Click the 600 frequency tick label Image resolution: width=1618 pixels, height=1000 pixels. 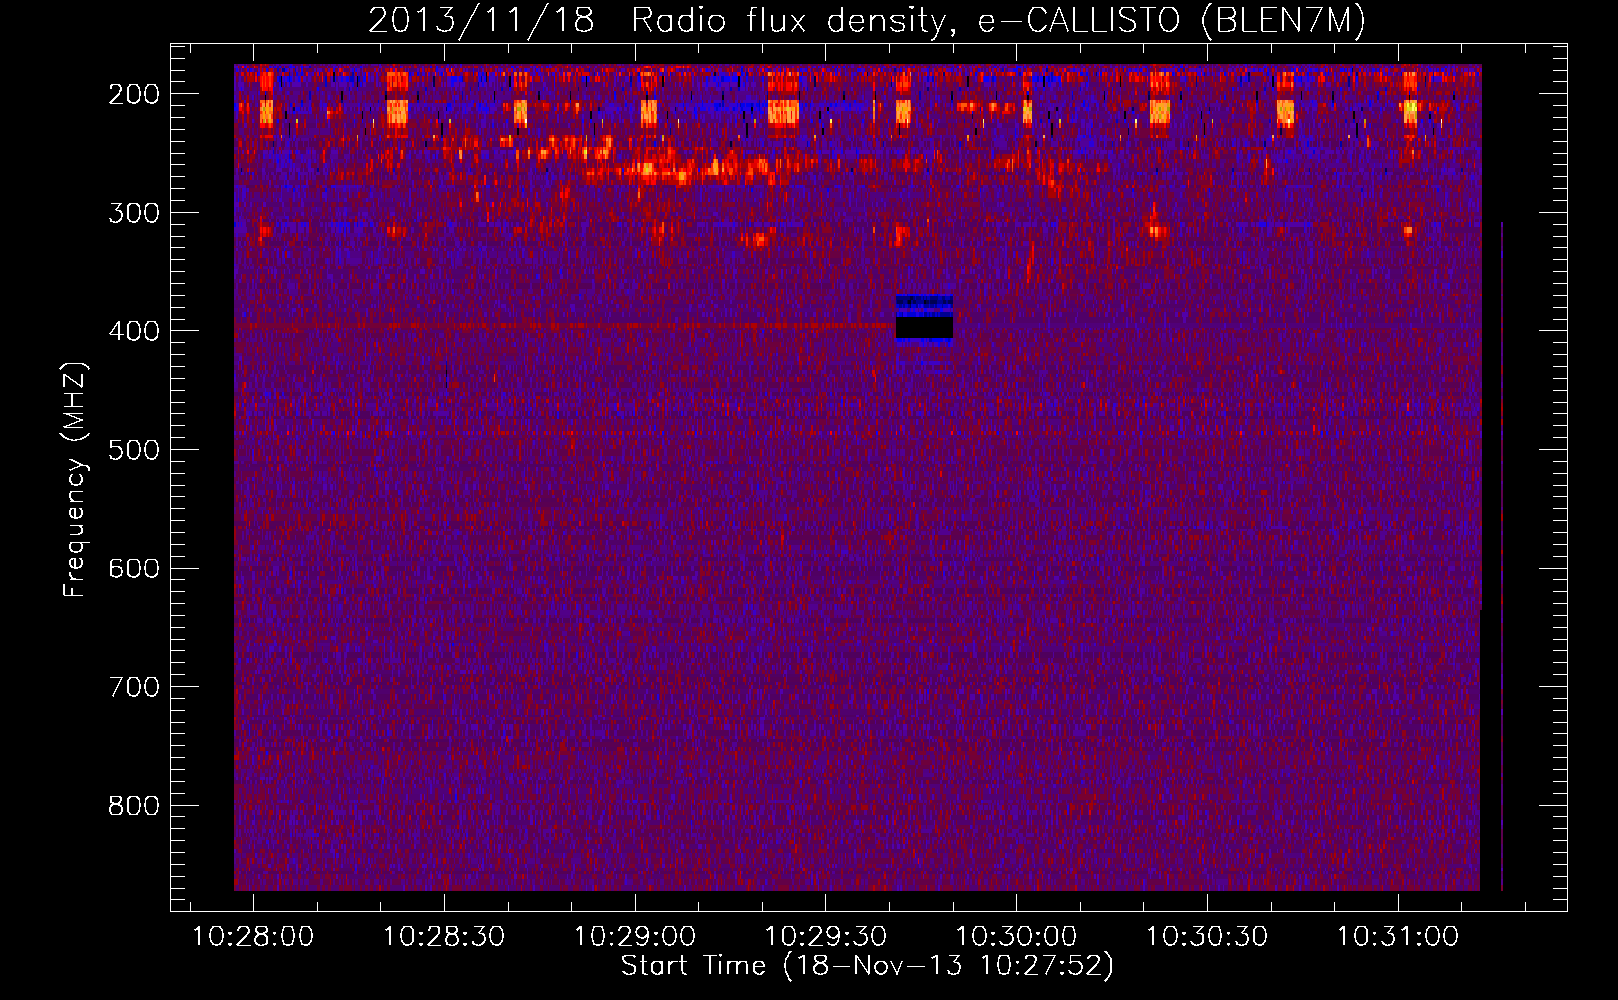[x=134, y=568]
